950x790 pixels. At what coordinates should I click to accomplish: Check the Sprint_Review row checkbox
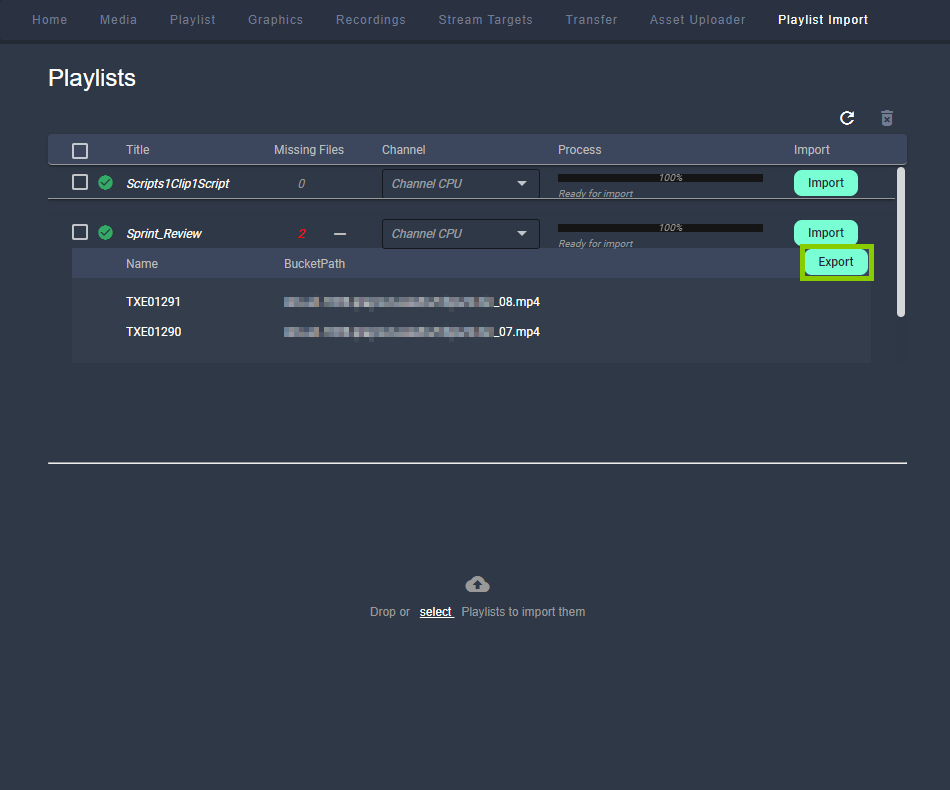coord(80,233)
